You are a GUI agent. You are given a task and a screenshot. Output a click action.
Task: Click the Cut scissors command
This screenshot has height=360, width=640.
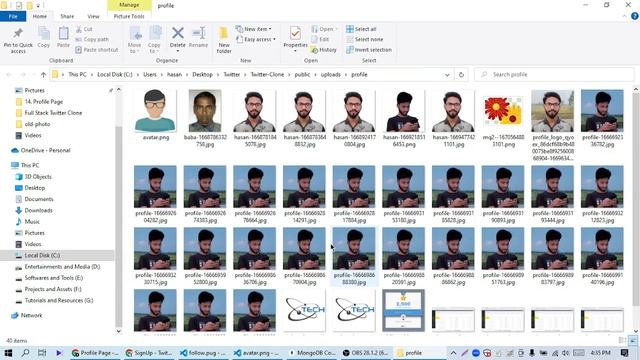(x=84, y=29)
